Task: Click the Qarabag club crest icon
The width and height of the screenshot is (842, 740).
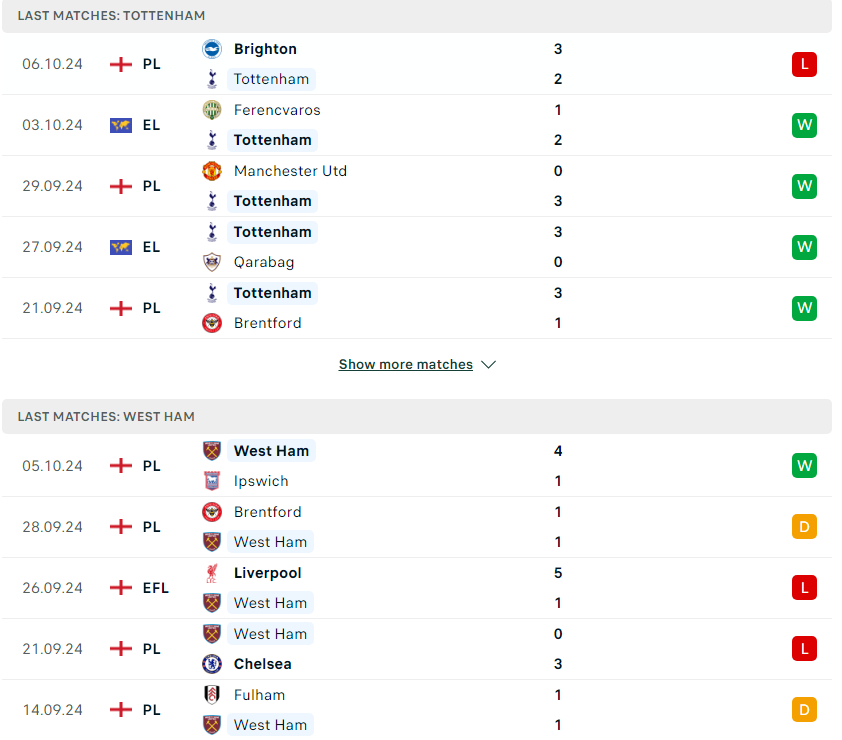Action: (212, 262)
